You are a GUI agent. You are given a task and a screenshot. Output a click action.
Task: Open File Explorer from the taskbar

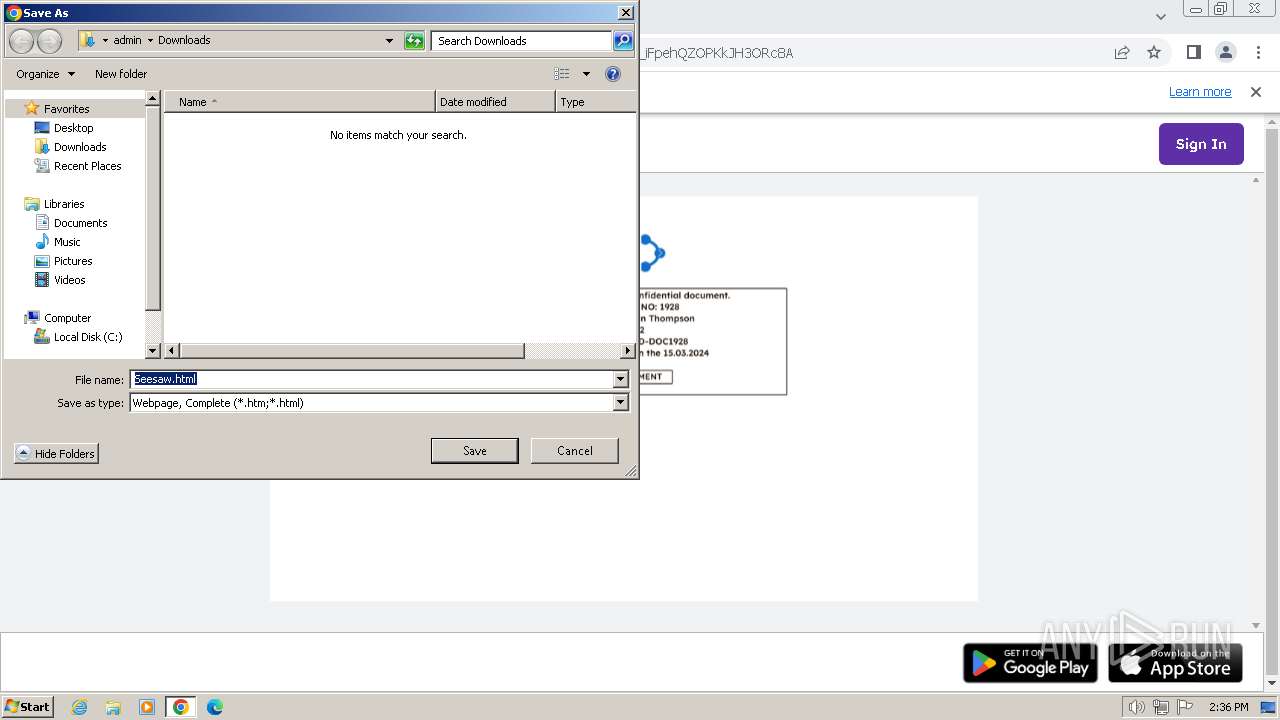click(113, 707)
